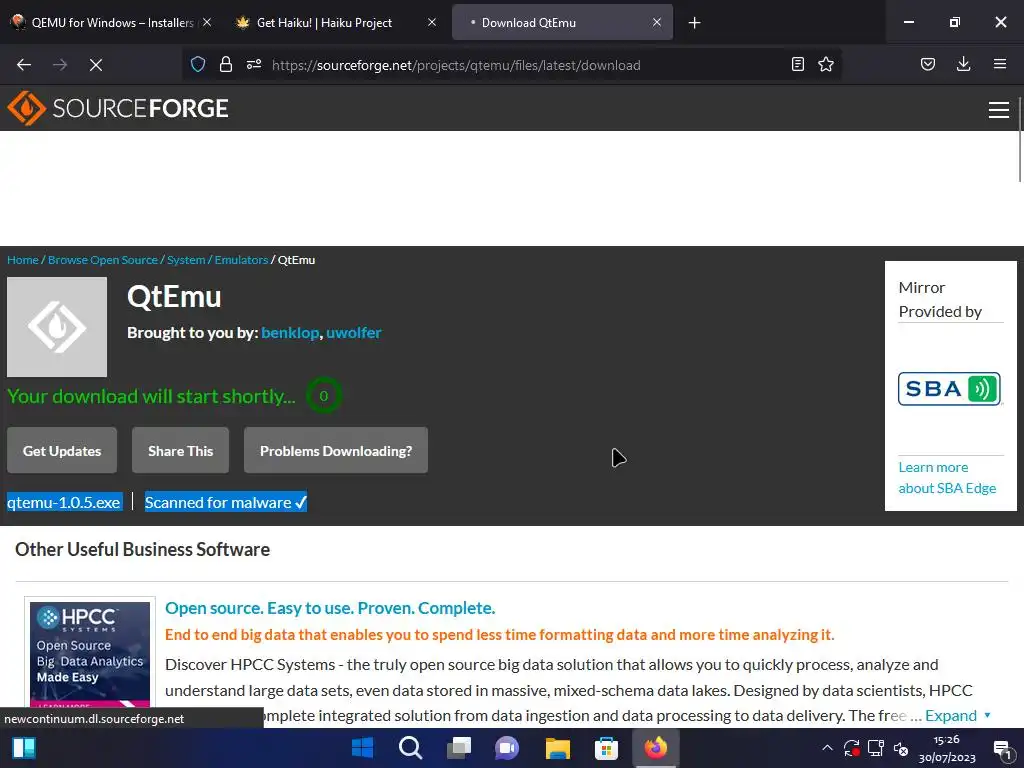The height and width of the screenshot is (768, 1024).
Task: Open the clock and date 15:26
Action: 947,748
